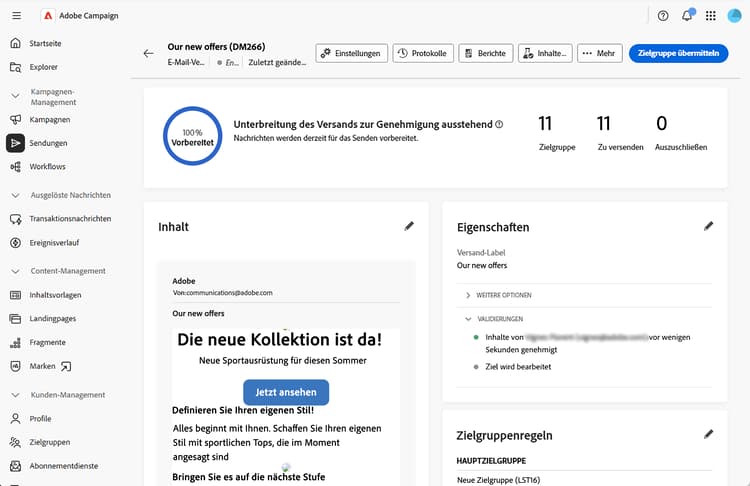Click the Our new offers (DM266) title
Image resolution: width=750 pixels, height=486 pixels.
click(216, 47)
